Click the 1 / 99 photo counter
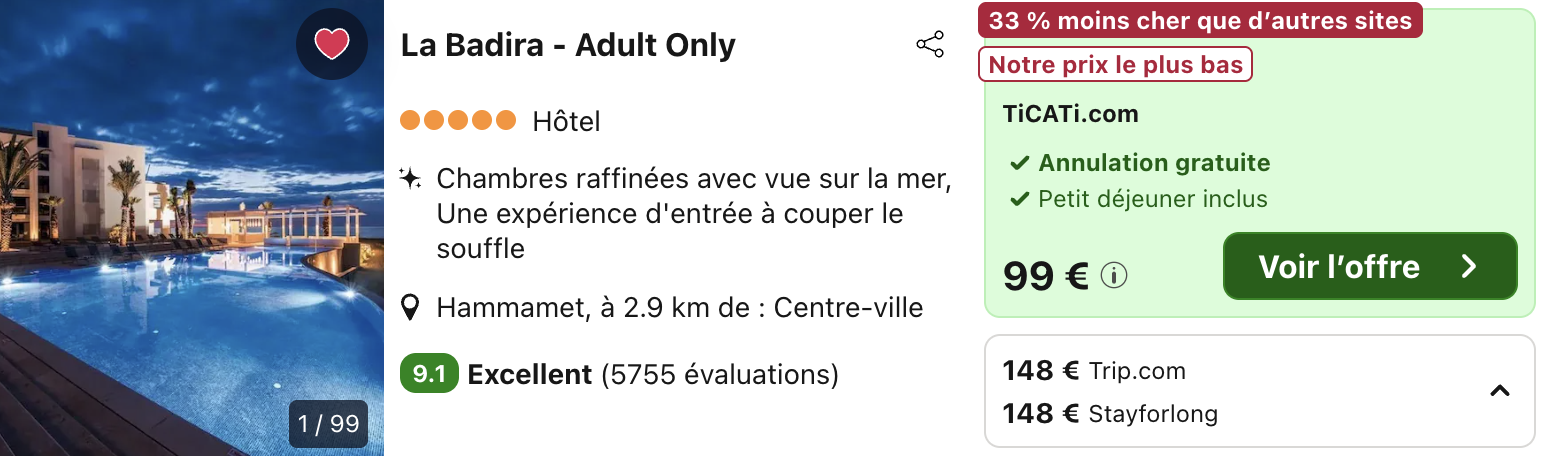This screenshot has height=456, width=1544. click(329, 424)
